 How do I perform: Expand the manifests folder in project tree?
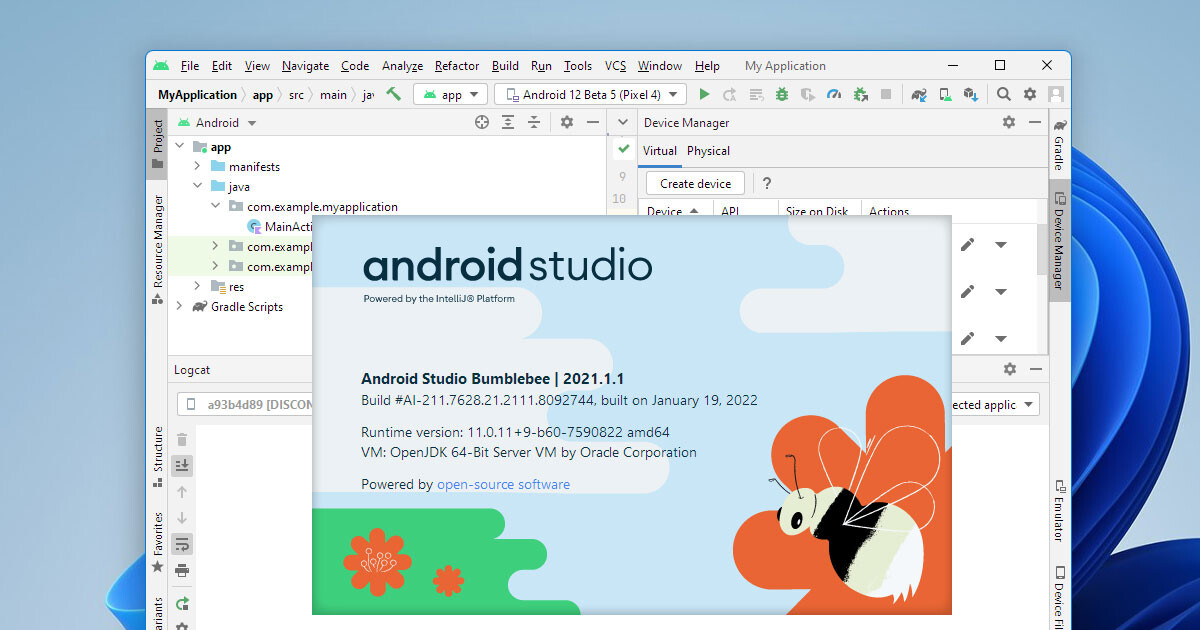click(x=197, y=167)
